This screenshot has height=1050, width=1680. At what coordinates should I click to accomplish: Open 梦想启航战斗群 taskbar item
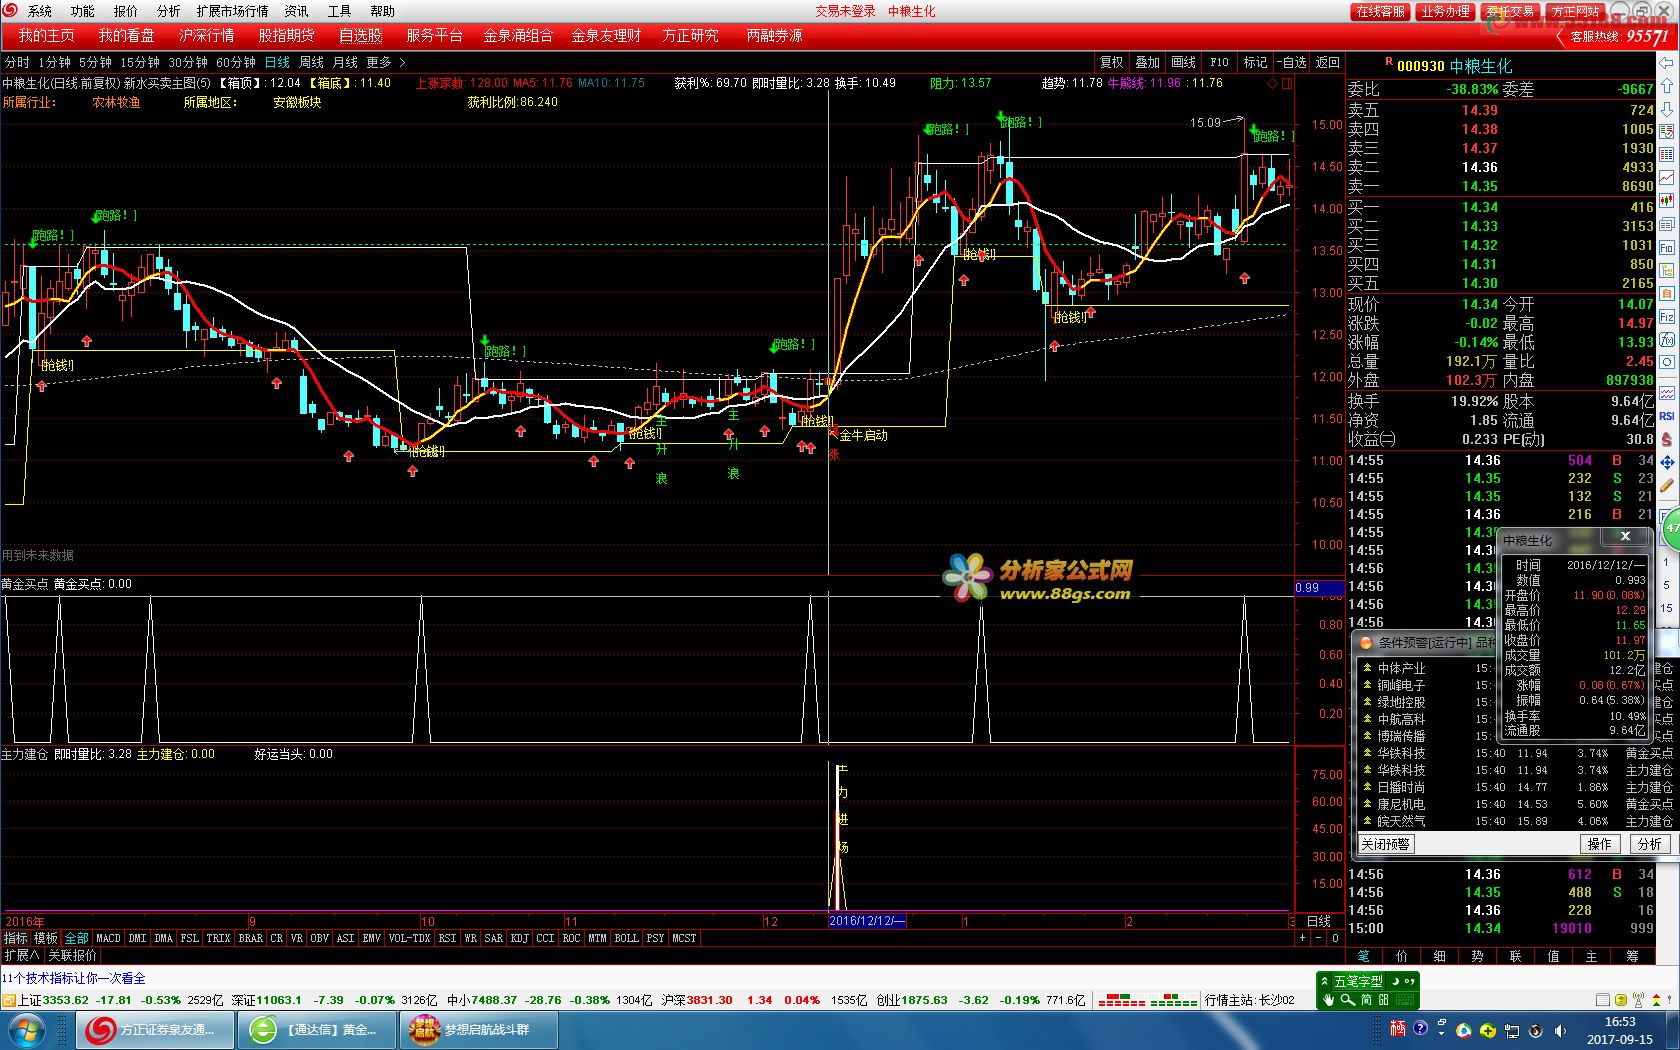(479, 1029)
